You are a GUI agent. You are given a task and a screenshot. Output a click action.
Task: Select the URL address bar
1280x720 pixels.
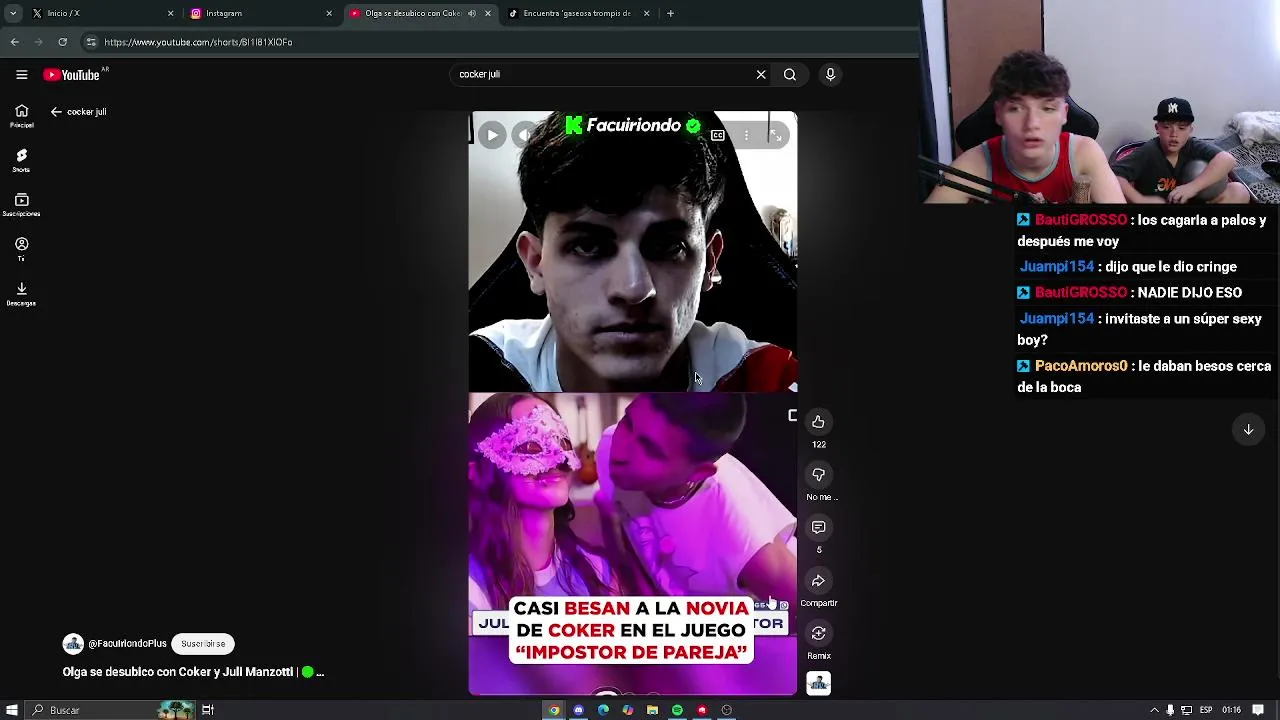pos(500,42)
